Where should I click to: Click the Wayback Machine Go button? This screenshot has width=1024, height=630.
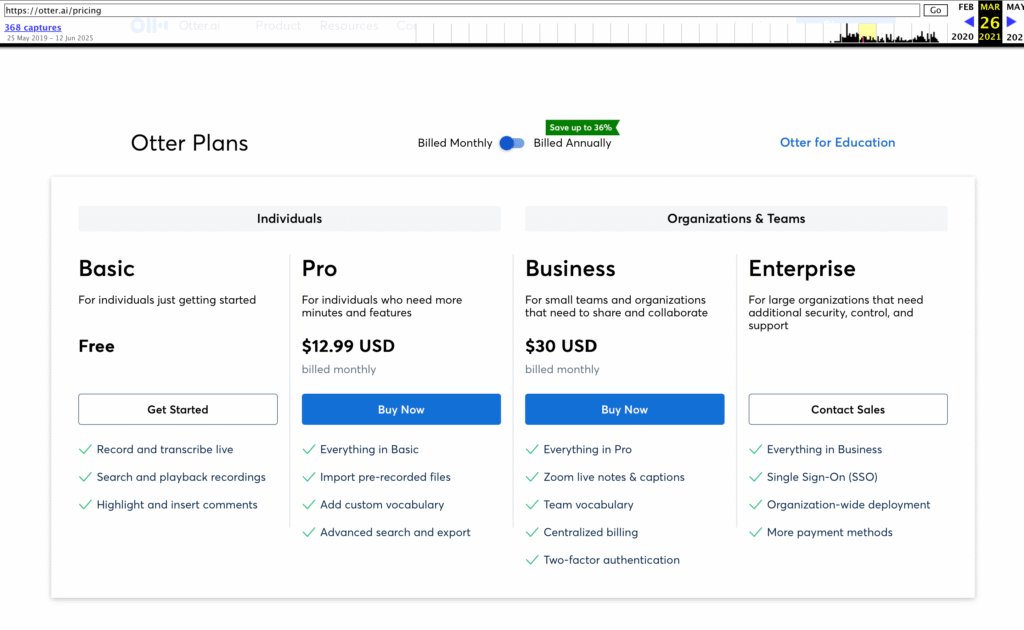[x=935, y=10]
